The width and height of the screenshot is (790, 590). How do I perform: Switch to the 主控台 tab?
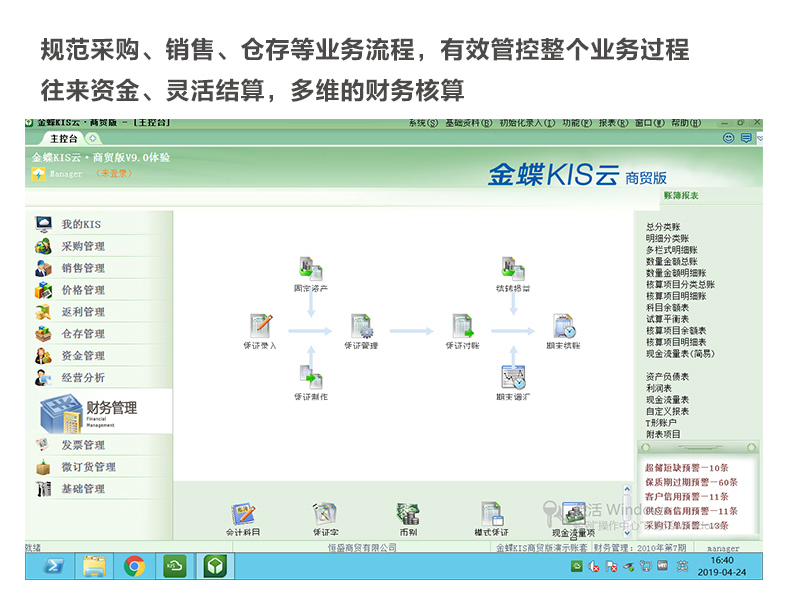pyautogui.click(x=64, y=138)
